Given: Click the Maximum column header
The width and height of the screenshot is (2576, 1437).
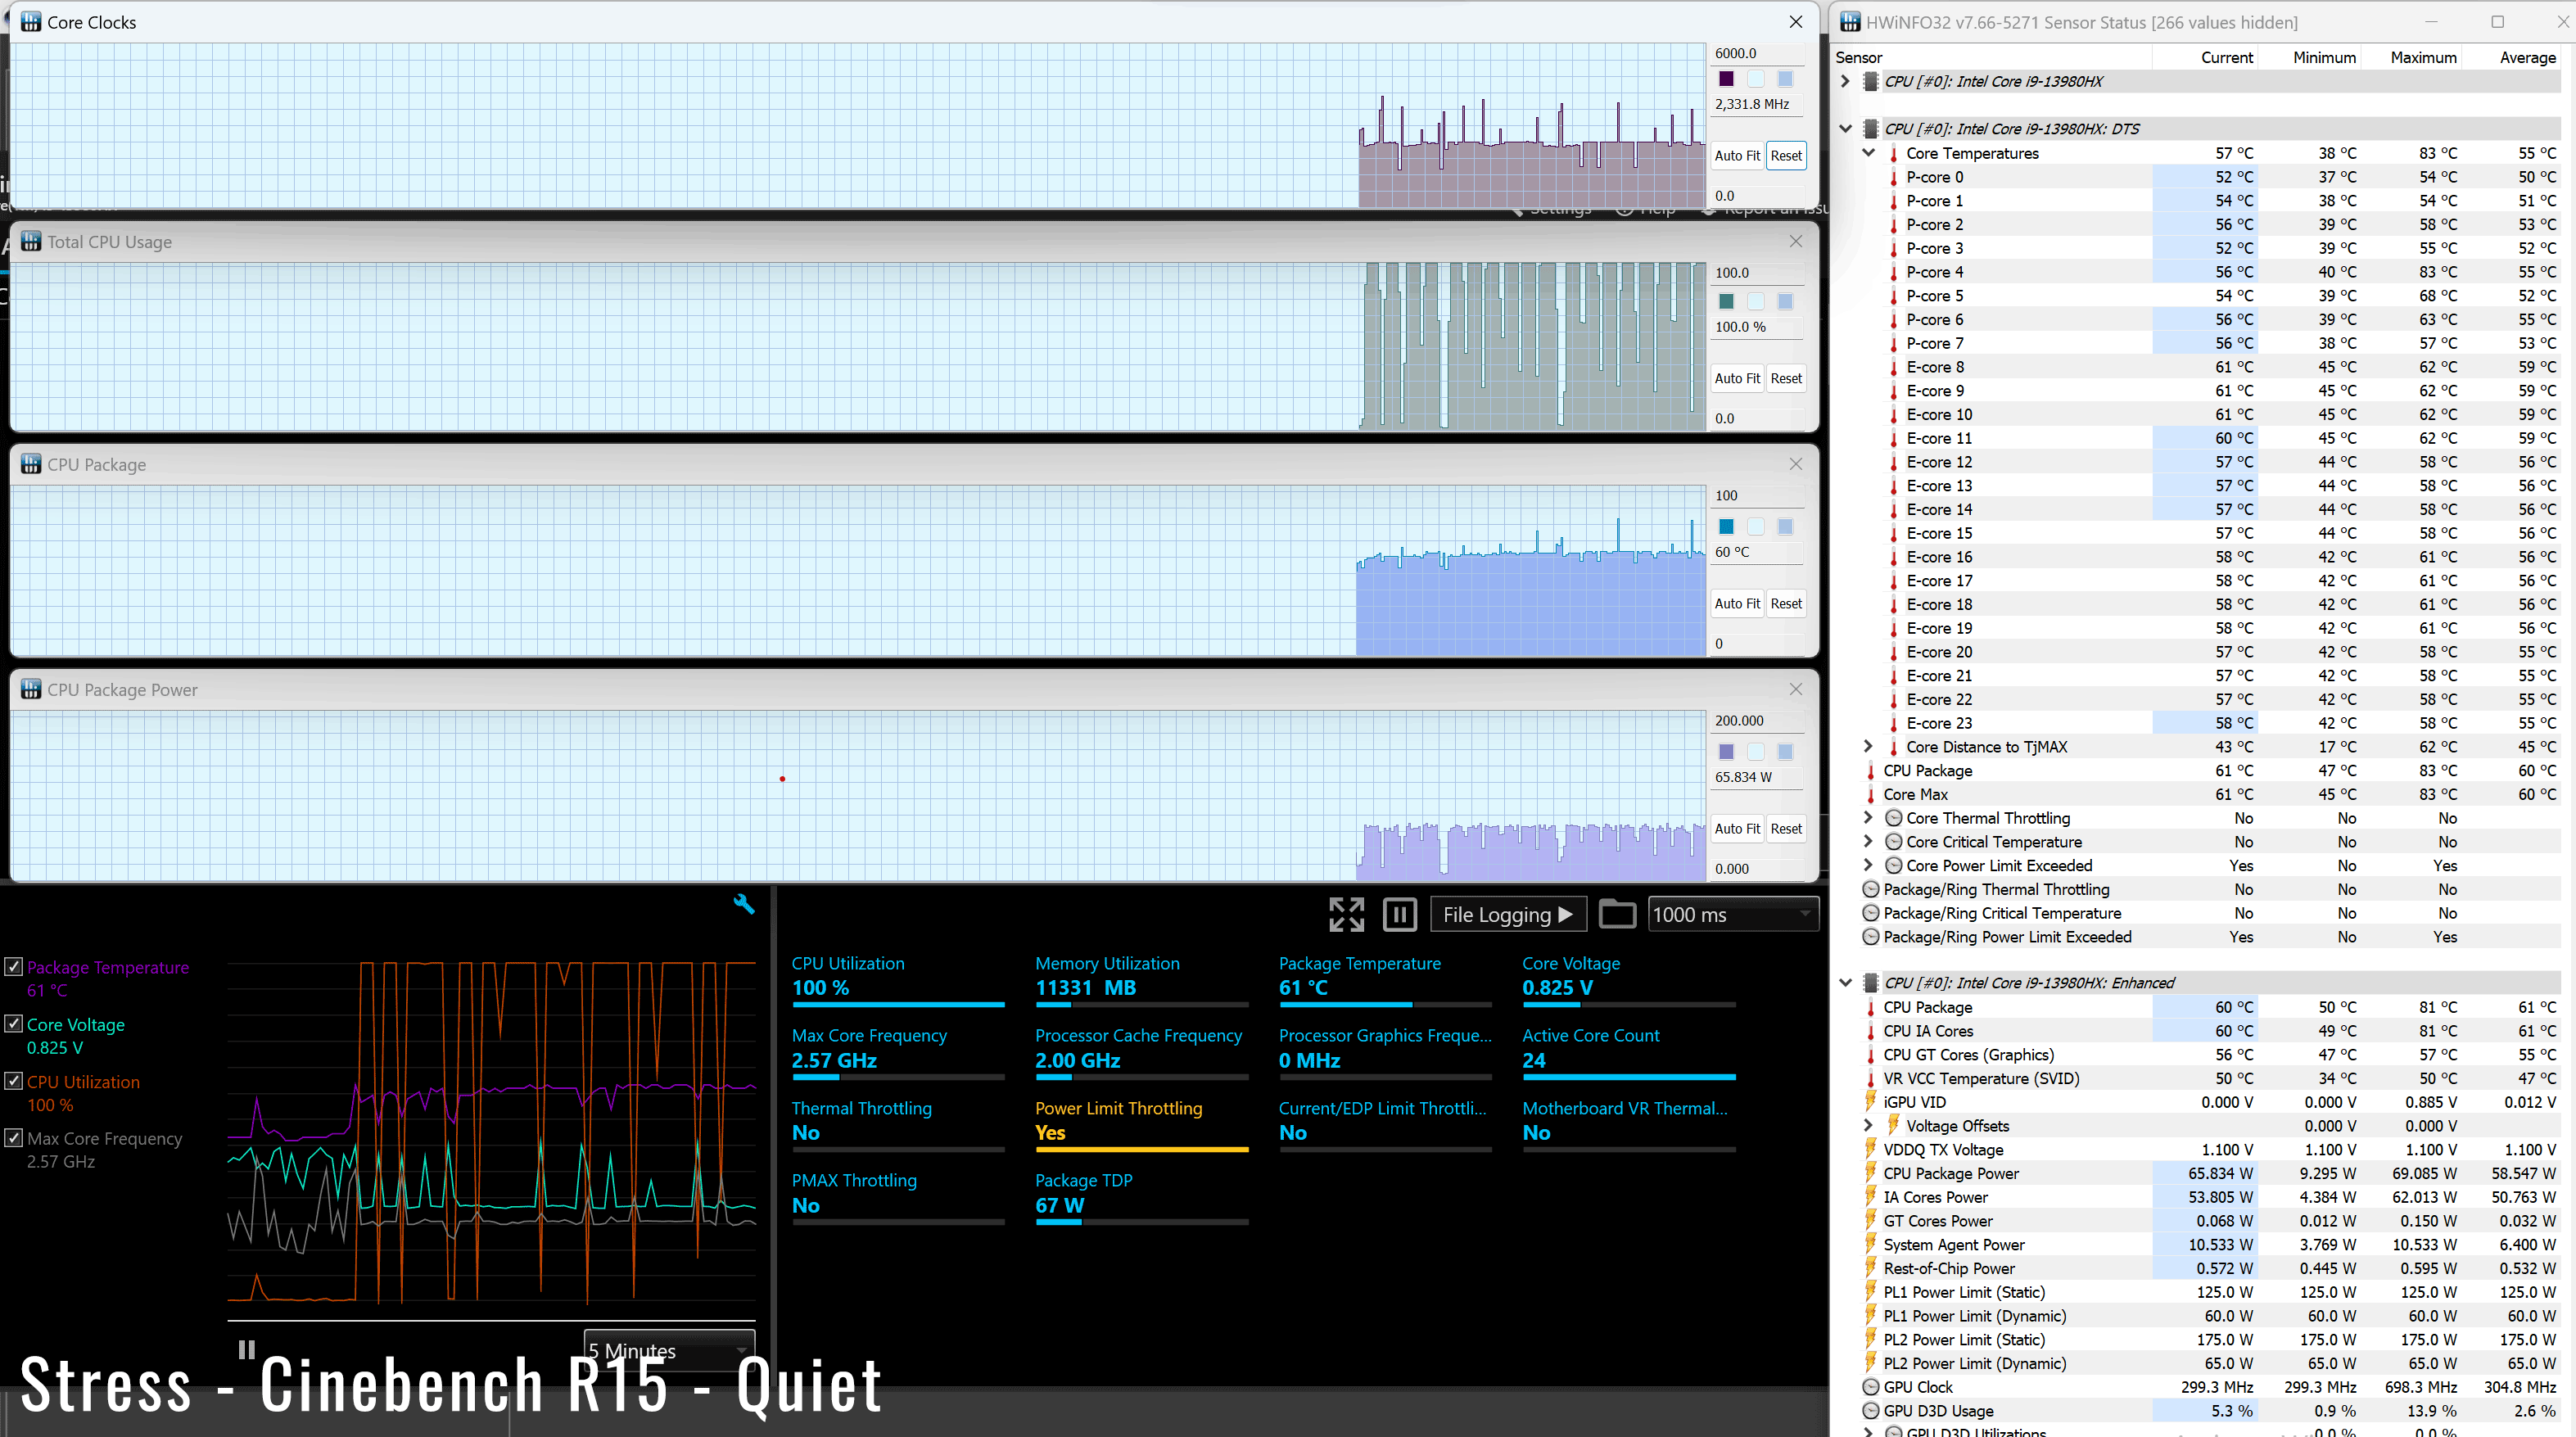Looking at the screenshot, I should coord(2422,57).
